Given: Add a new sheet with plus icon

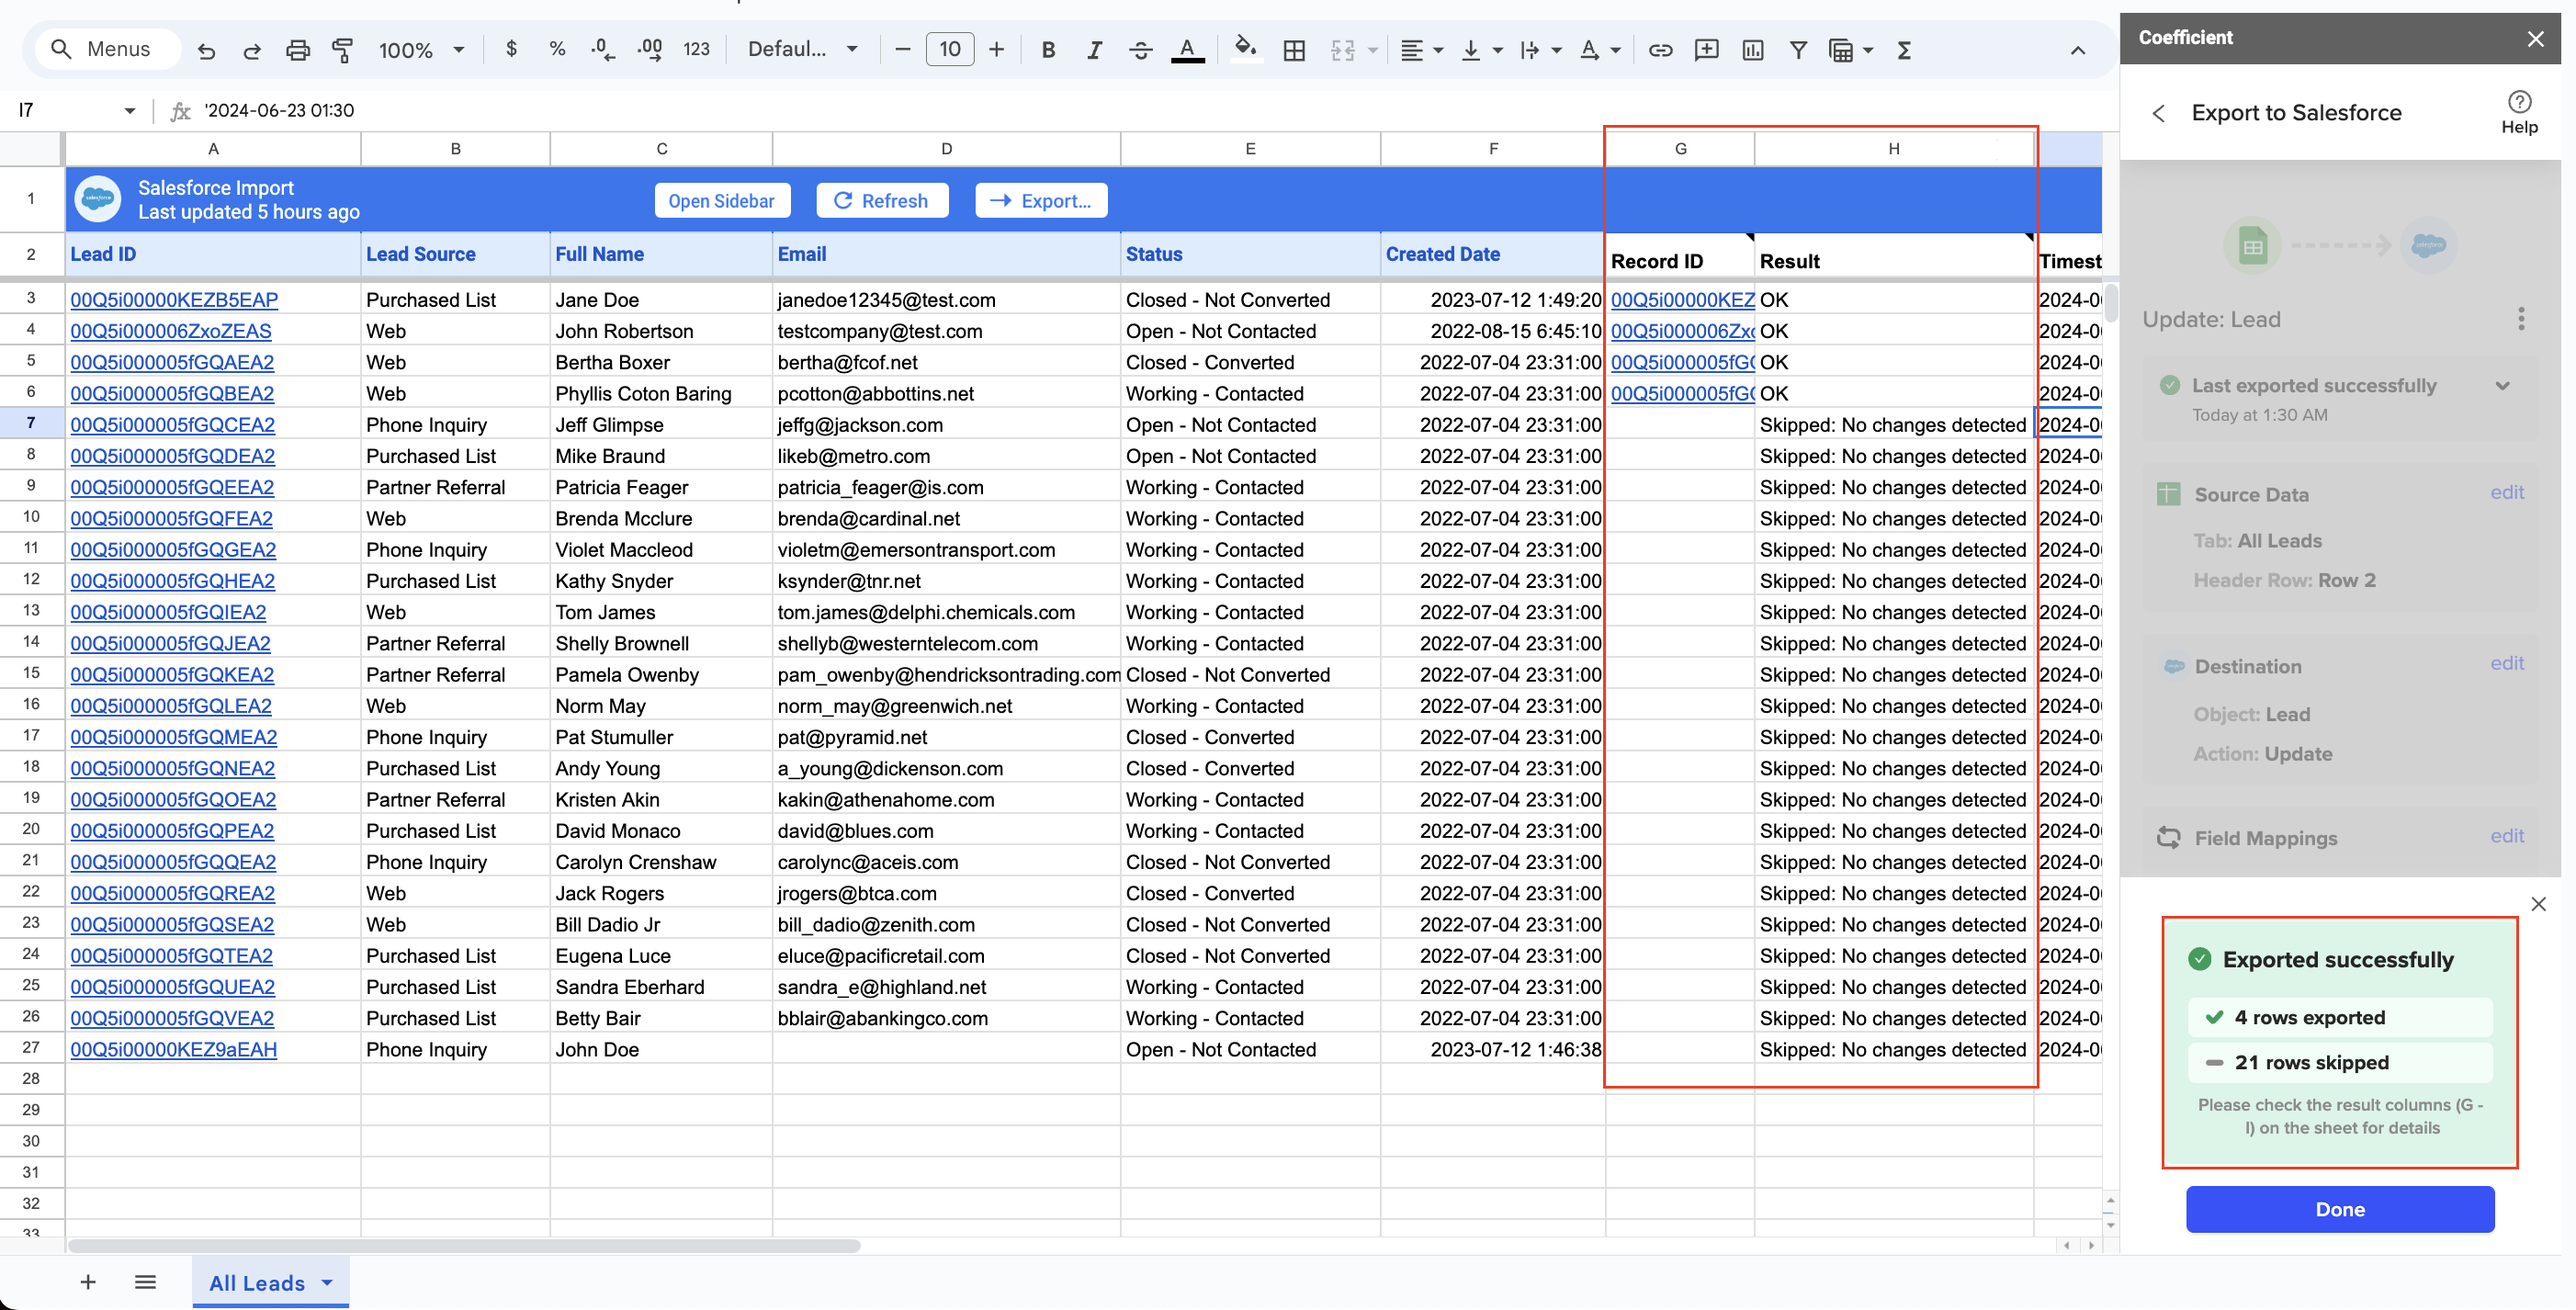Looking at the screenshot, I should (x=88, y=1282).
